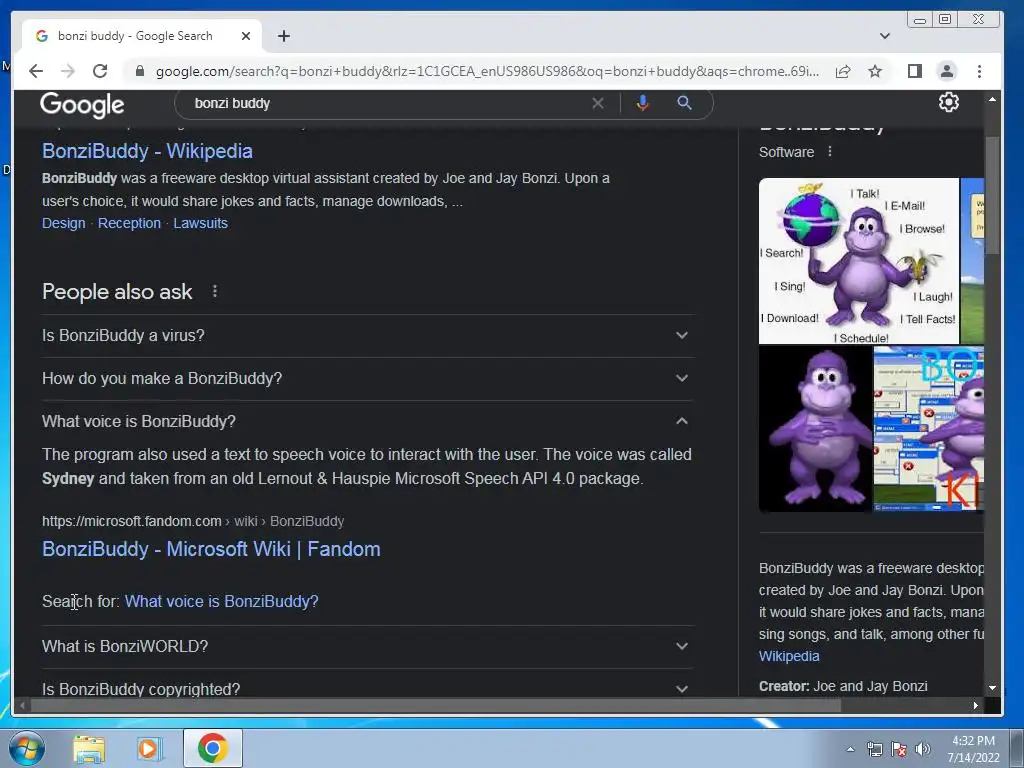Click microsoft.fandom.com URL breadcrumb

pos(193,521)
